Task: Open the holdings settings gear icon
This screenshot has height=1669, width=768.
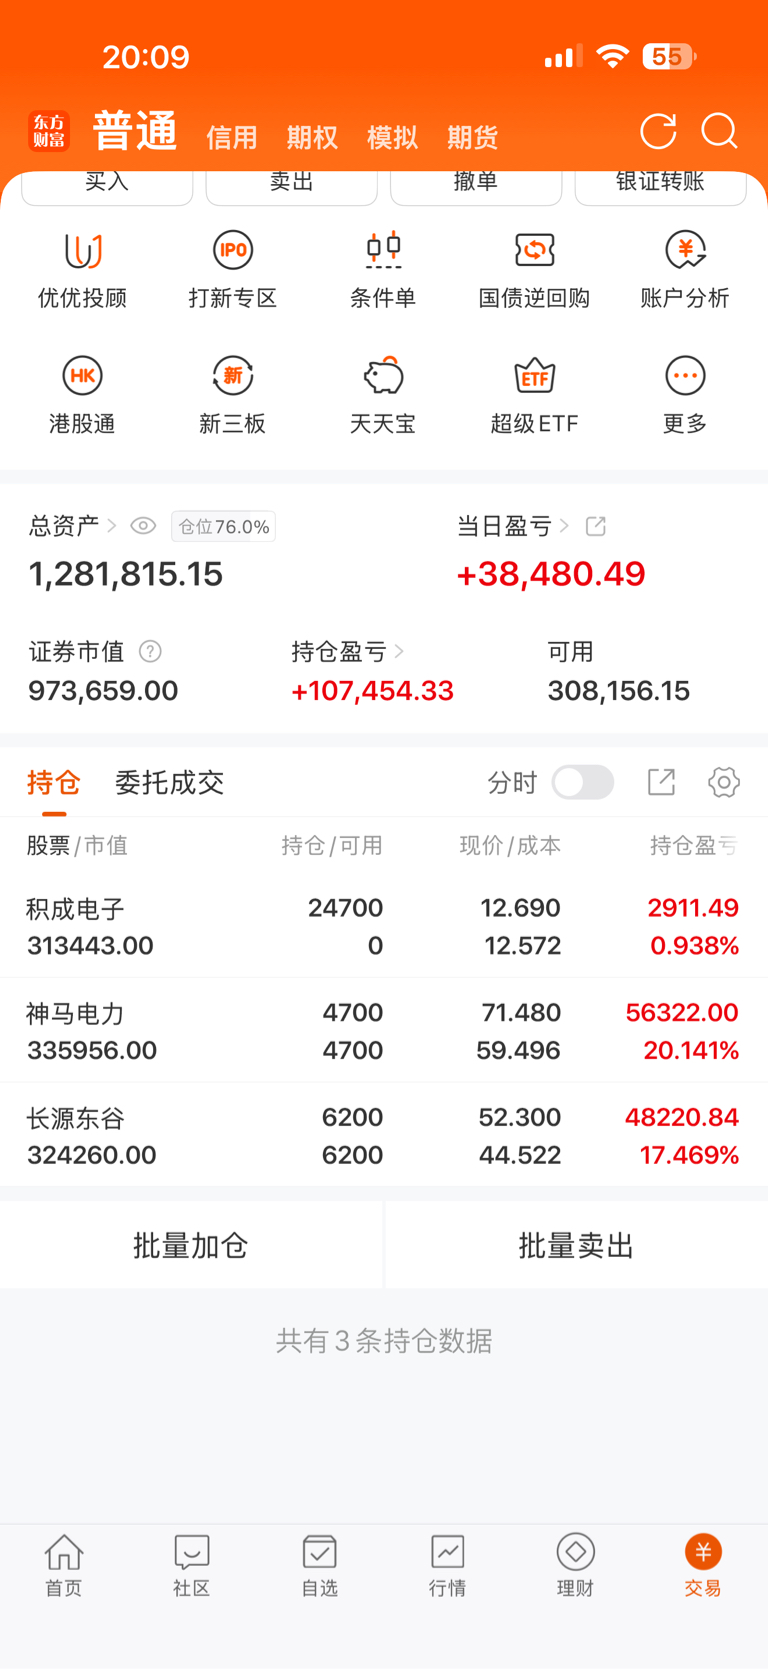Action: pyautogui.click(x=723, y=782)
